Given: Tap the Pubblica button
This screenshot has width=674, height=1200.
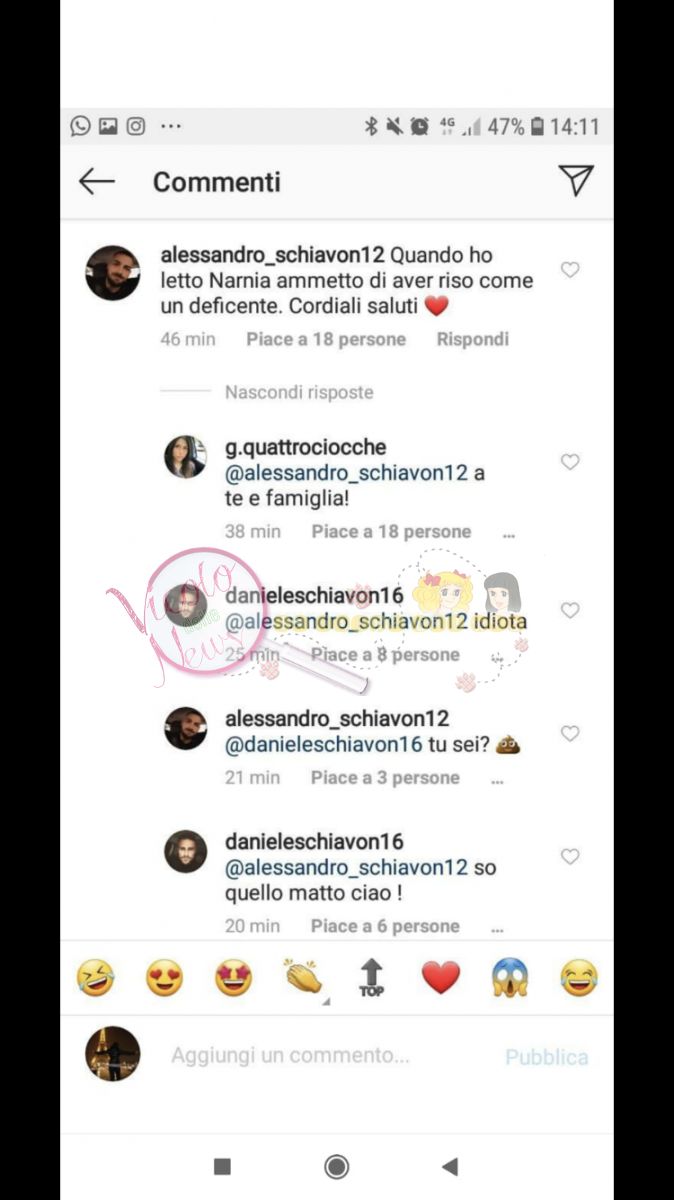Looking at the screenshot, I should point(547,1057).
